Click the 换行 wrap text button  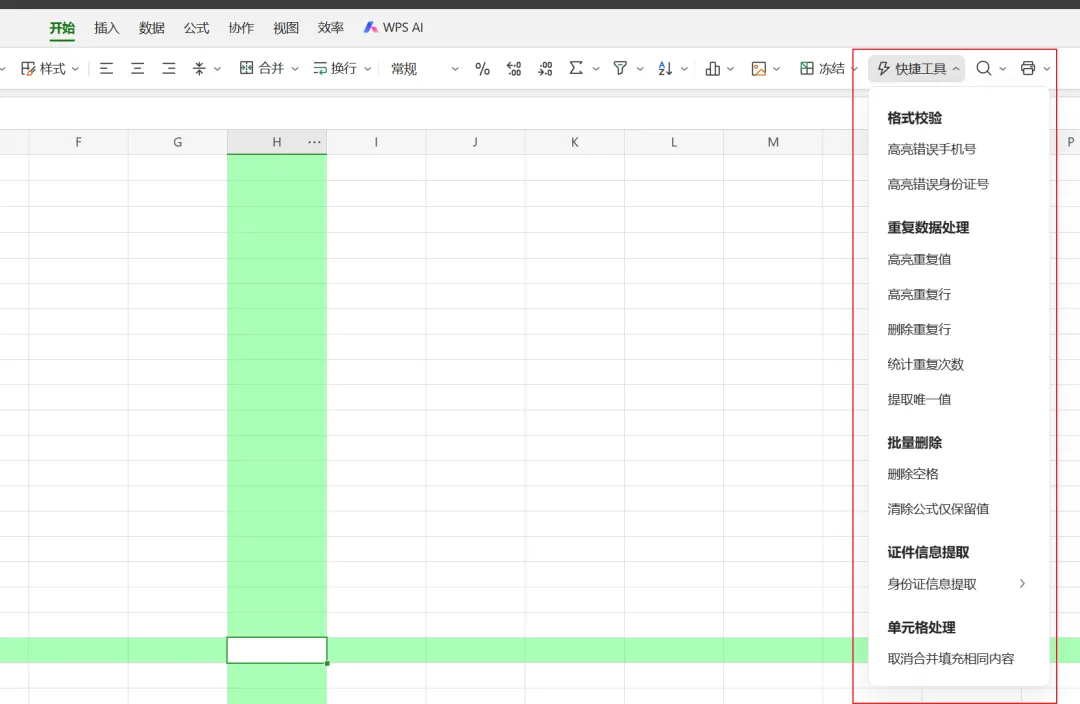click(x=335, y=68)
